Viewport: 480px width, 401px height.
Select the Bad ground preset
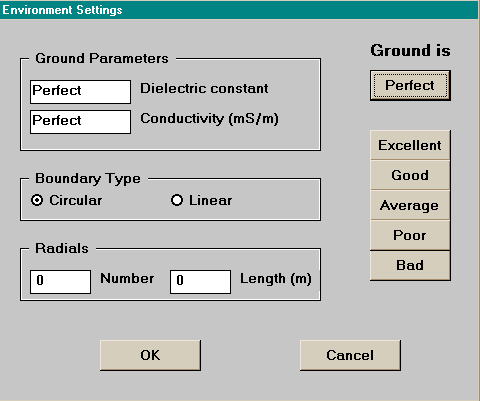coord(410,265)
